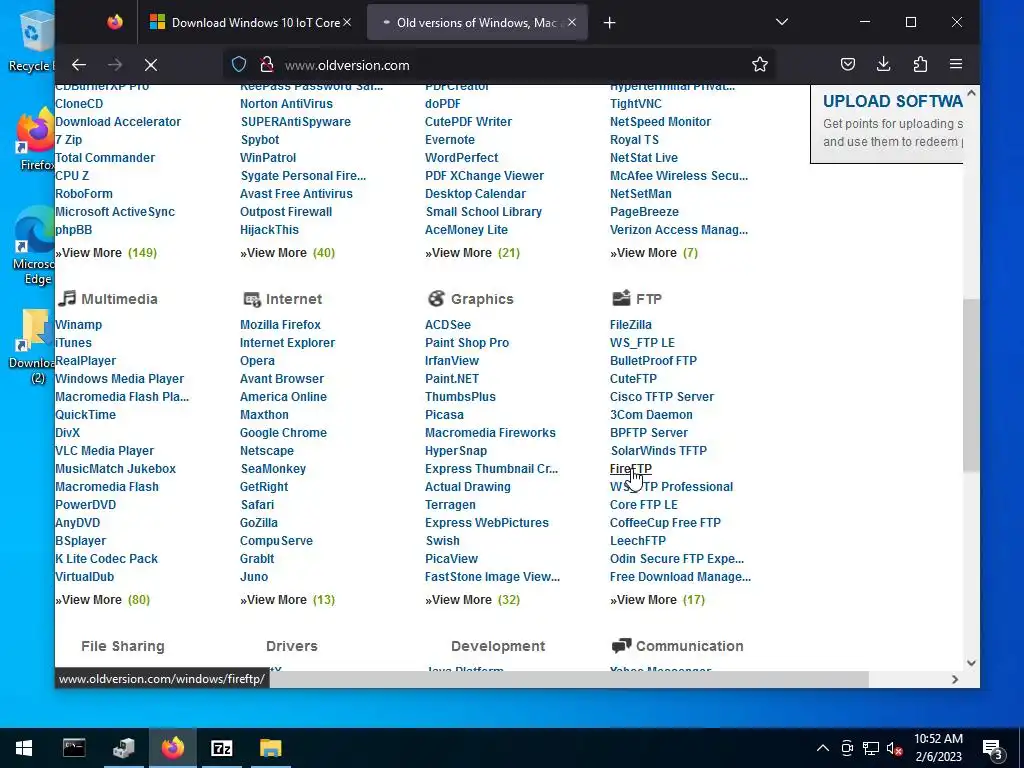Select the Microsoft Edge desktop shortcut
This screenshot has width=1024, height=768.
[33, 246]
